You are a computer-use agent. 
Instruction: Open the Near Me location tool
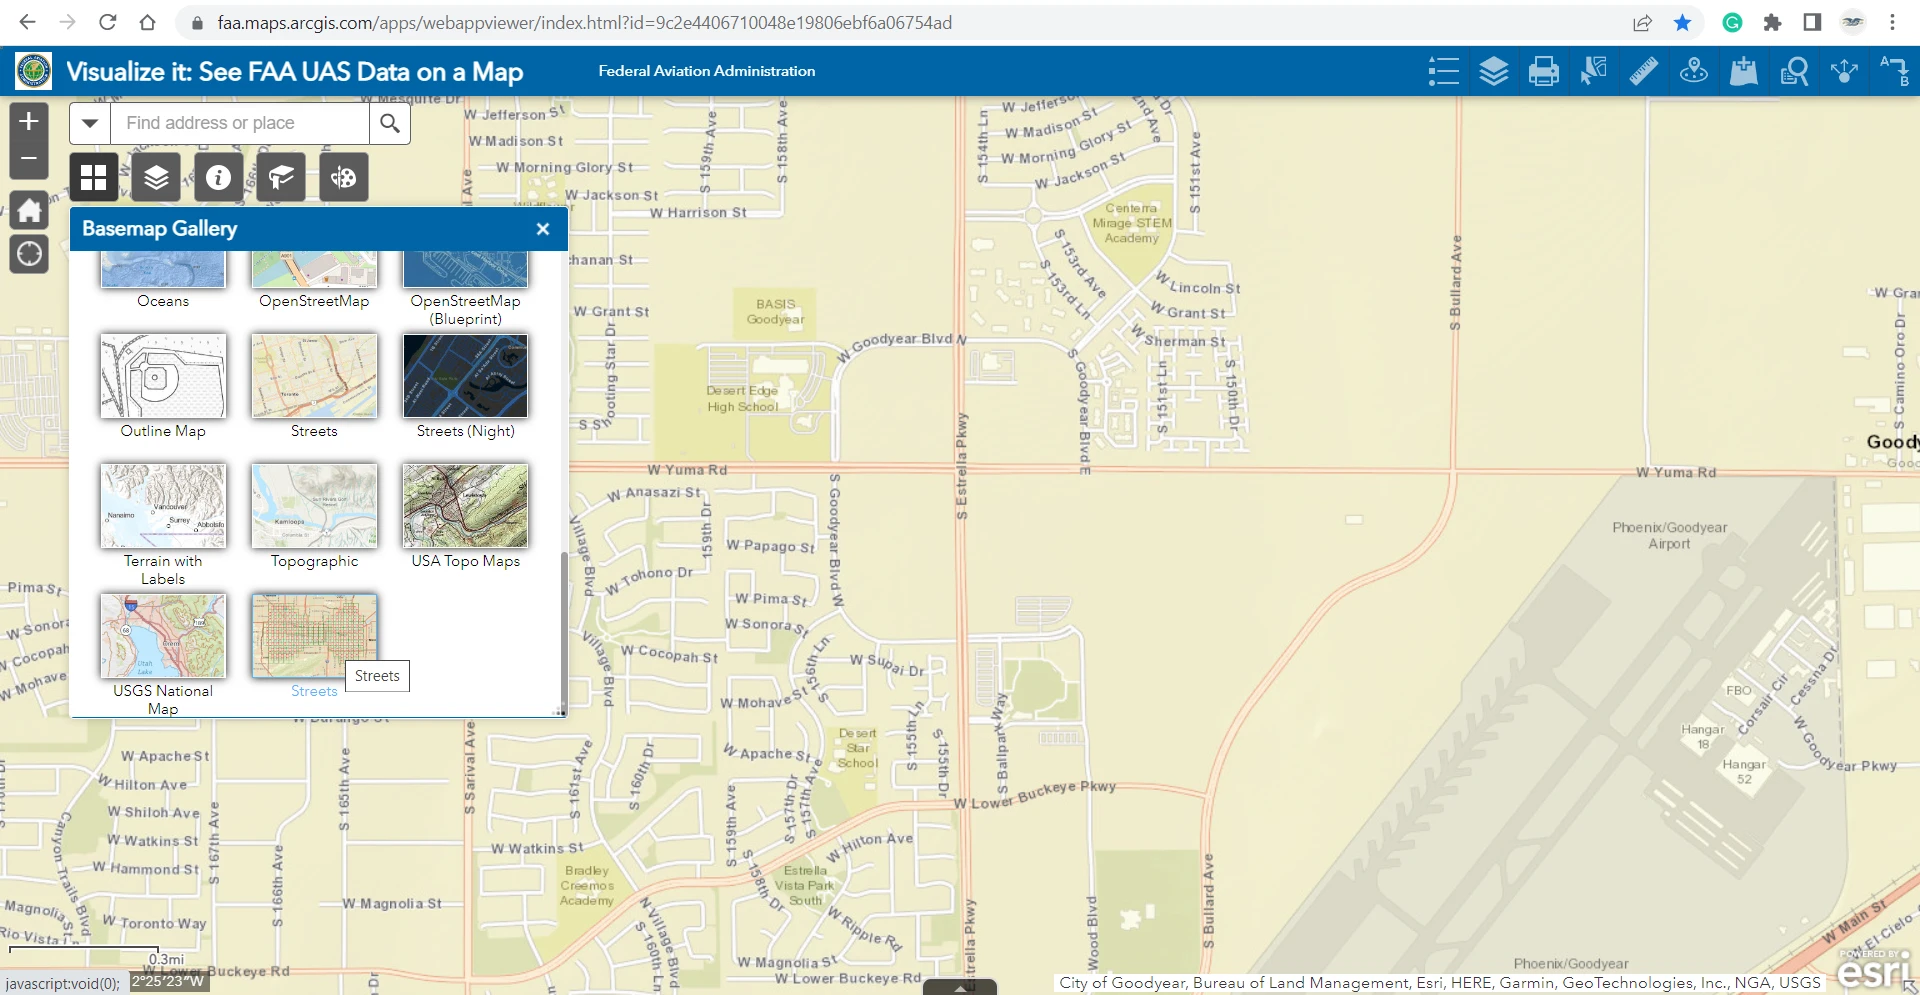[x=1693, y=71]
